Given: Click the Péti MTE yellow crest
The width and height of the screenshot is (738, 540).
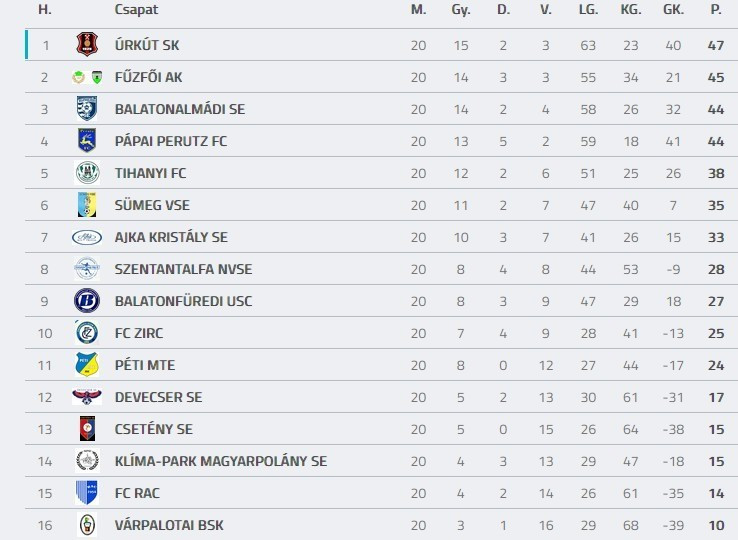Looking at the screenshot, I should pos(87,365).
